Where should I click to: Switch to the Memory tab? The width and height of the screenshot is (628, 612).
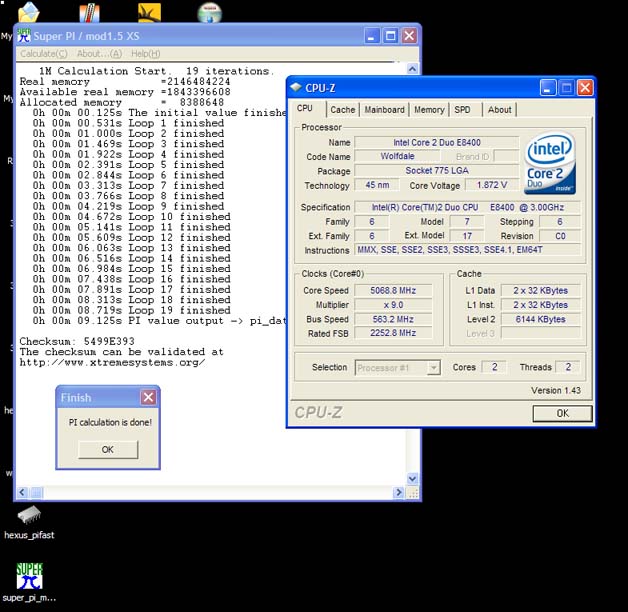[x=429, y=110]
